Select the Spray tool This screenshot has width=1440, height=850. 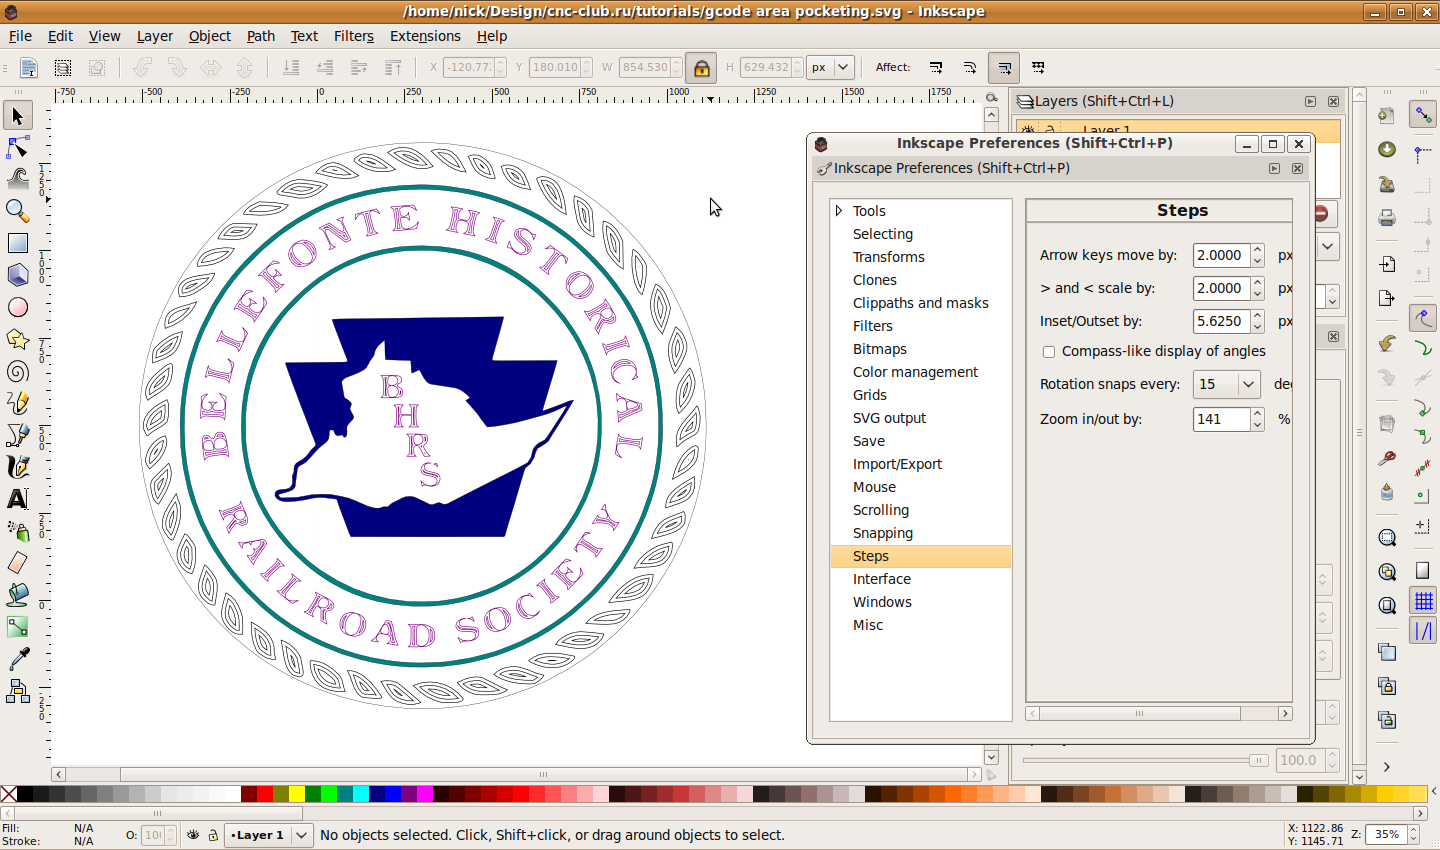(x=18, y=531)
